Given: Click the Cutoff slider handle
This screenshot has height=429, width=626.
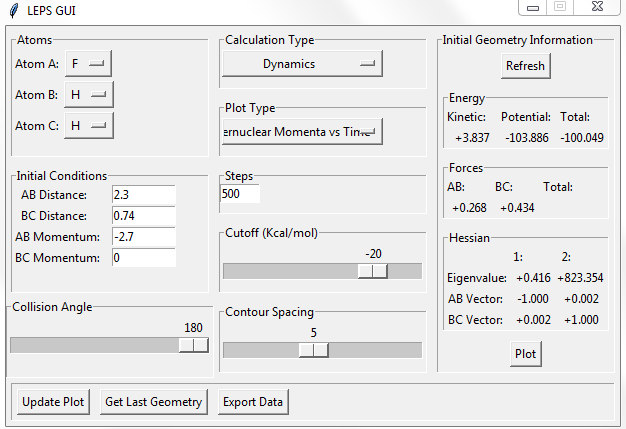Looking at the screenshot, I should 372,271.
